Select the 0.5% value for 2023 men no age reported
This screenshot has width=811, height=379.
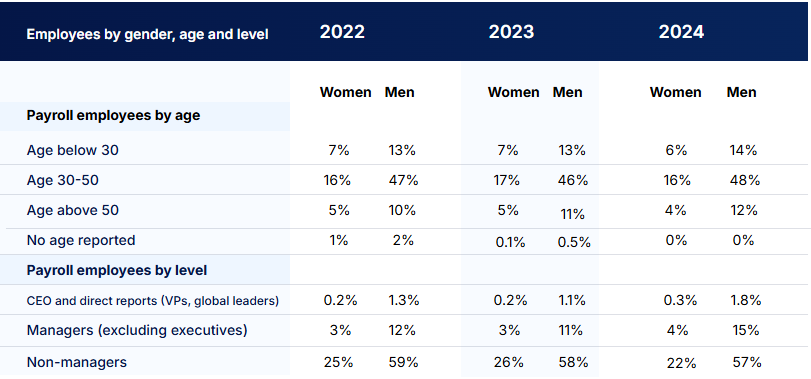(572, 242)
